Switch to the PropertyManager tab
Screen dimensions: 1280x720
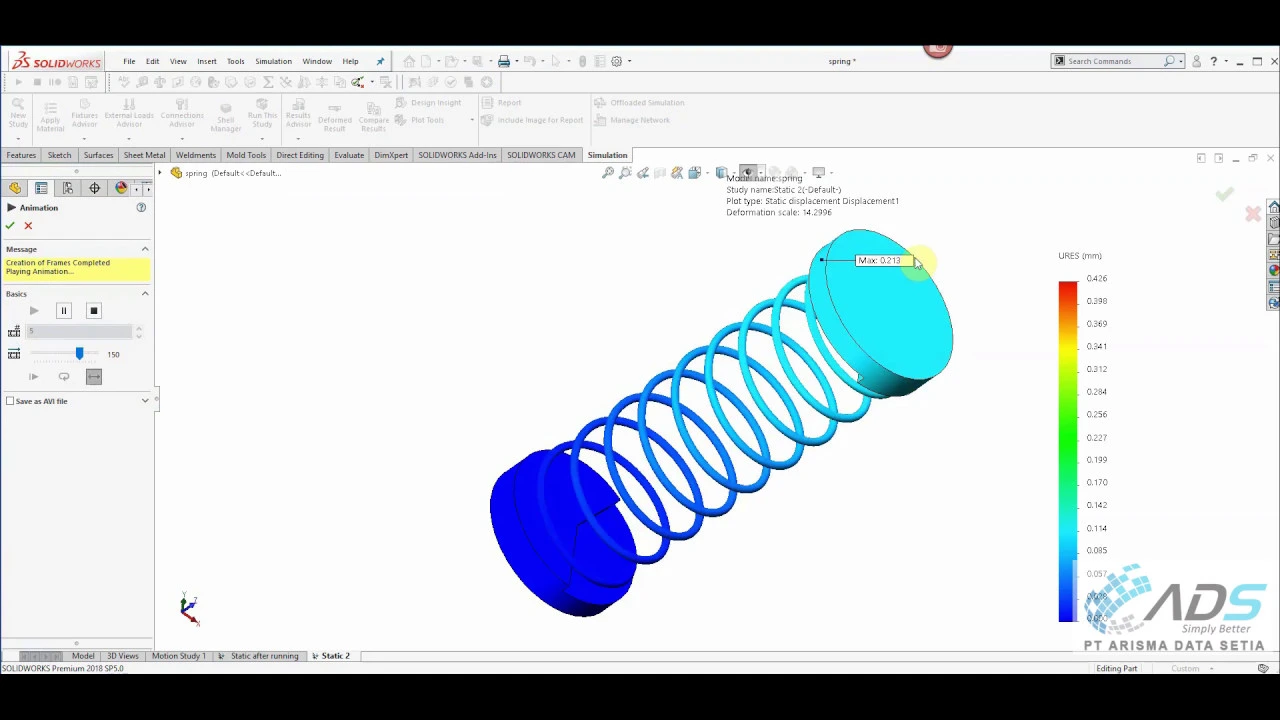(x=41, y=188)
